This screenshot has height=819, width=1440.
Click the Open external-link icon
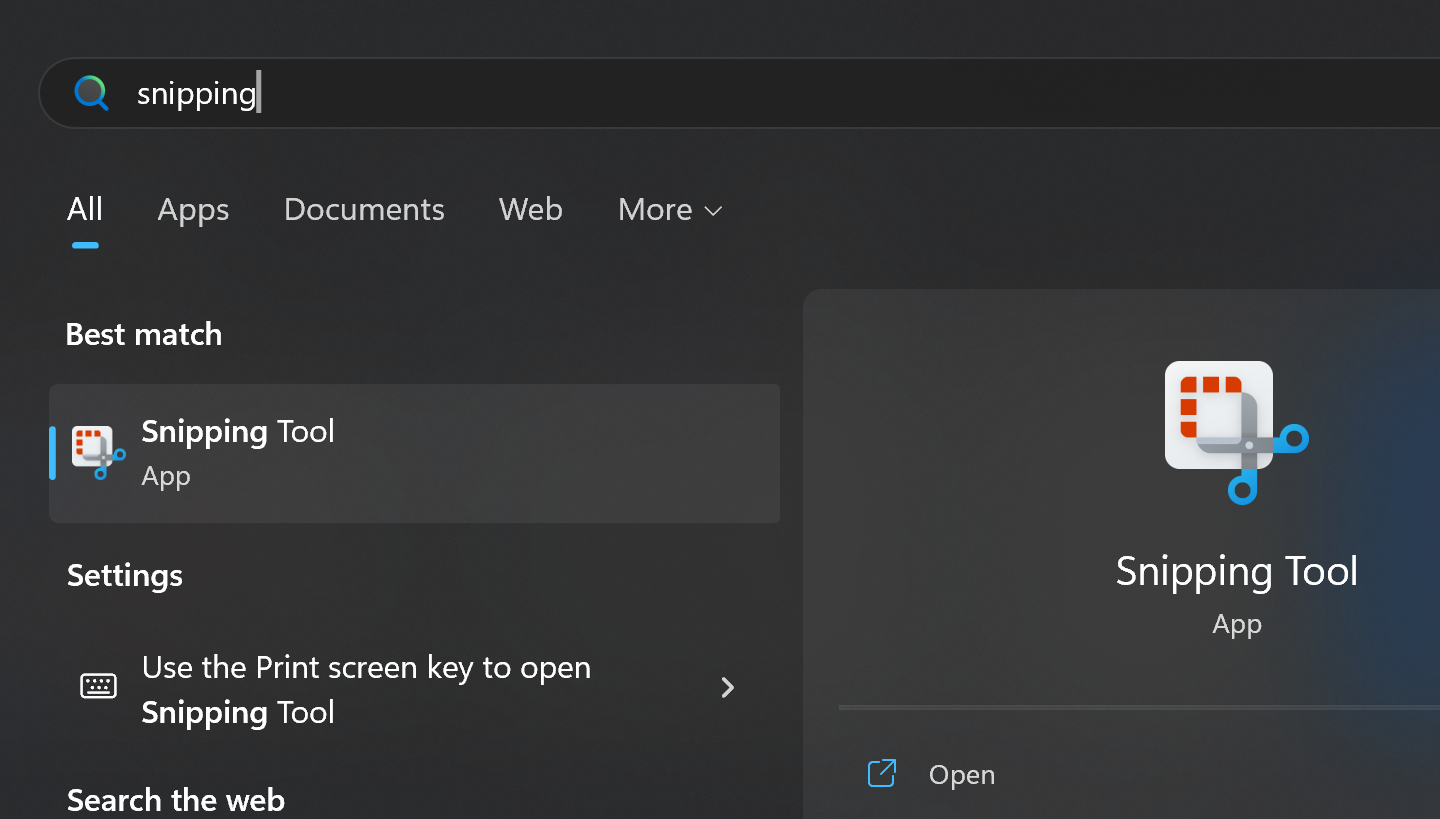coord(882,773)
